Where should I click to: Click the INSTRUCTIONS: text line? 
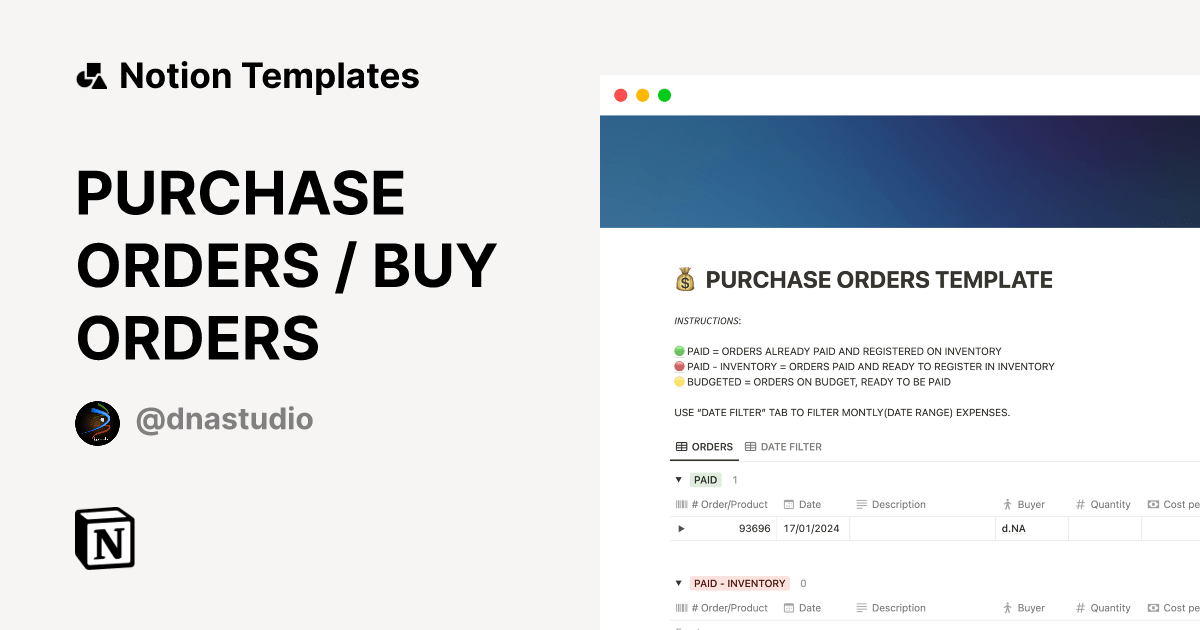coord(708,321)
